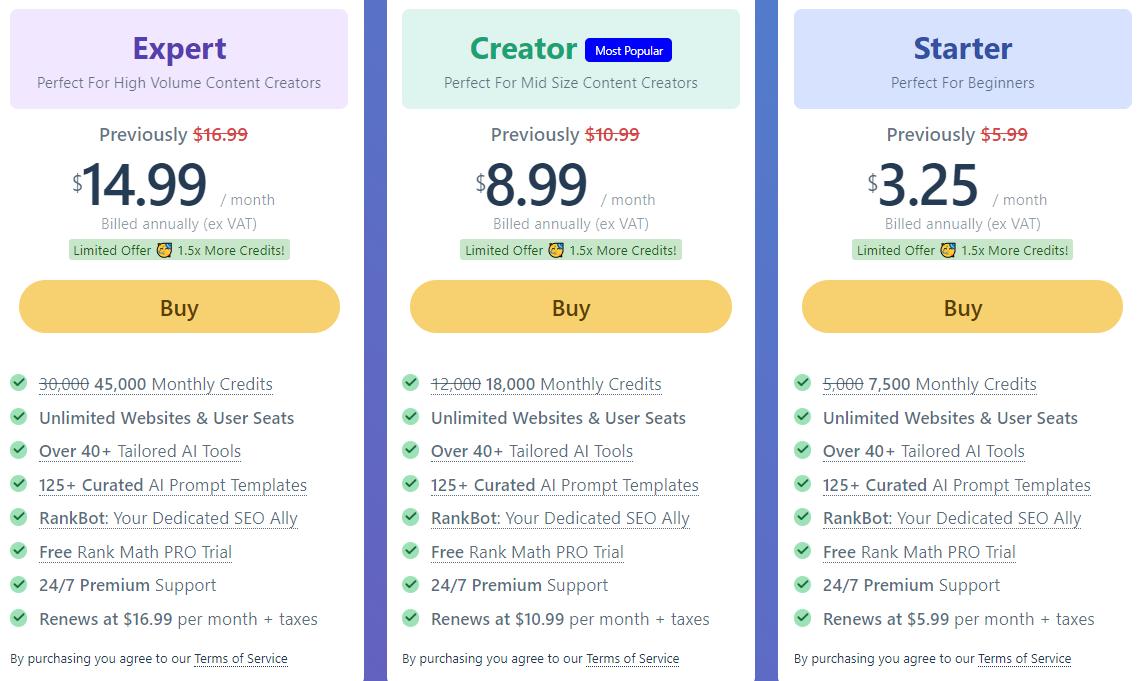Click check icon next to Creator RankBot feature
1146x681 pixels.
tap(411, 517)
